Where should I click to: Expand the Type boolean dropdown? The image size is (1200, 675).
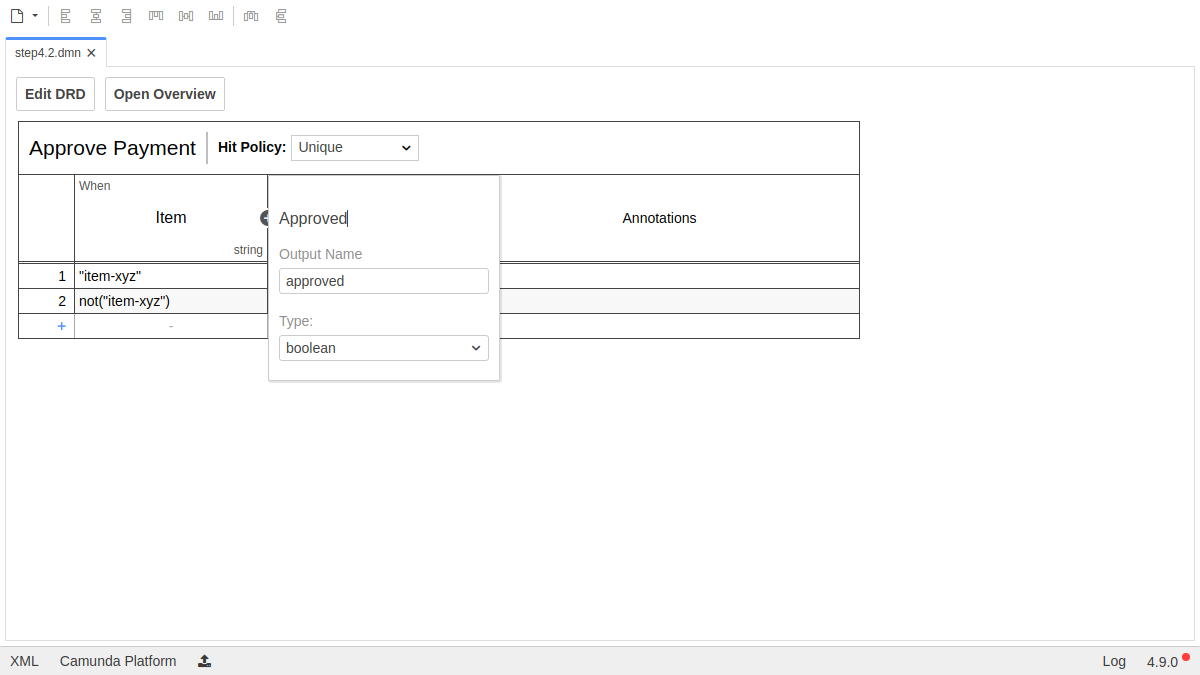(383, 348)
